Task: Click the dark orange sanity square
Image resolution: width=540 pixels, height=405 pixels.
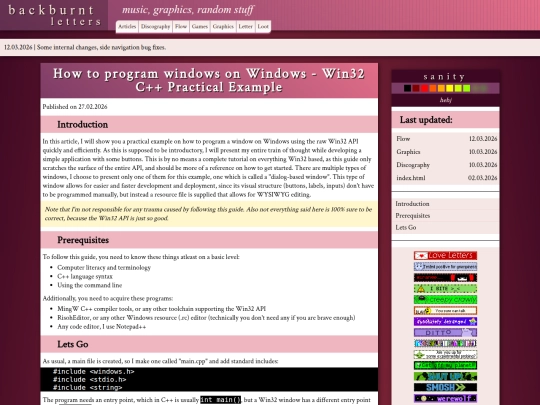Action: [433, 88]
